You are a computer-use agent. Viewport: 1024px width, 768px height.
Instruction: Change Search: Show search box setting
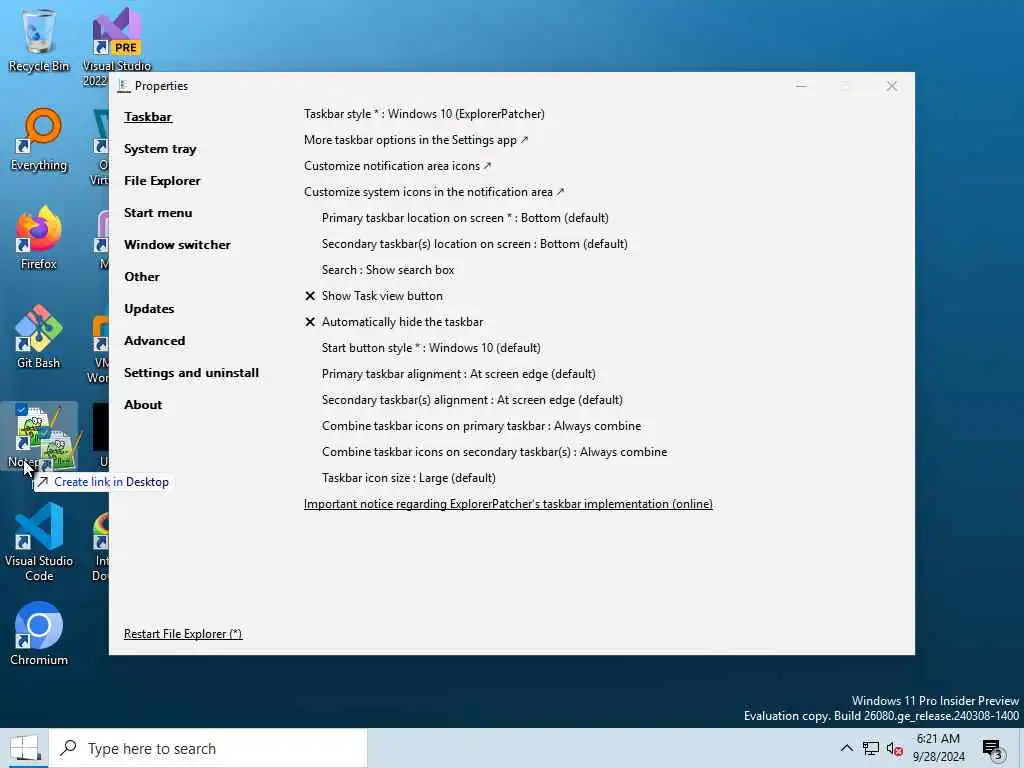click(x=388, y=270)
